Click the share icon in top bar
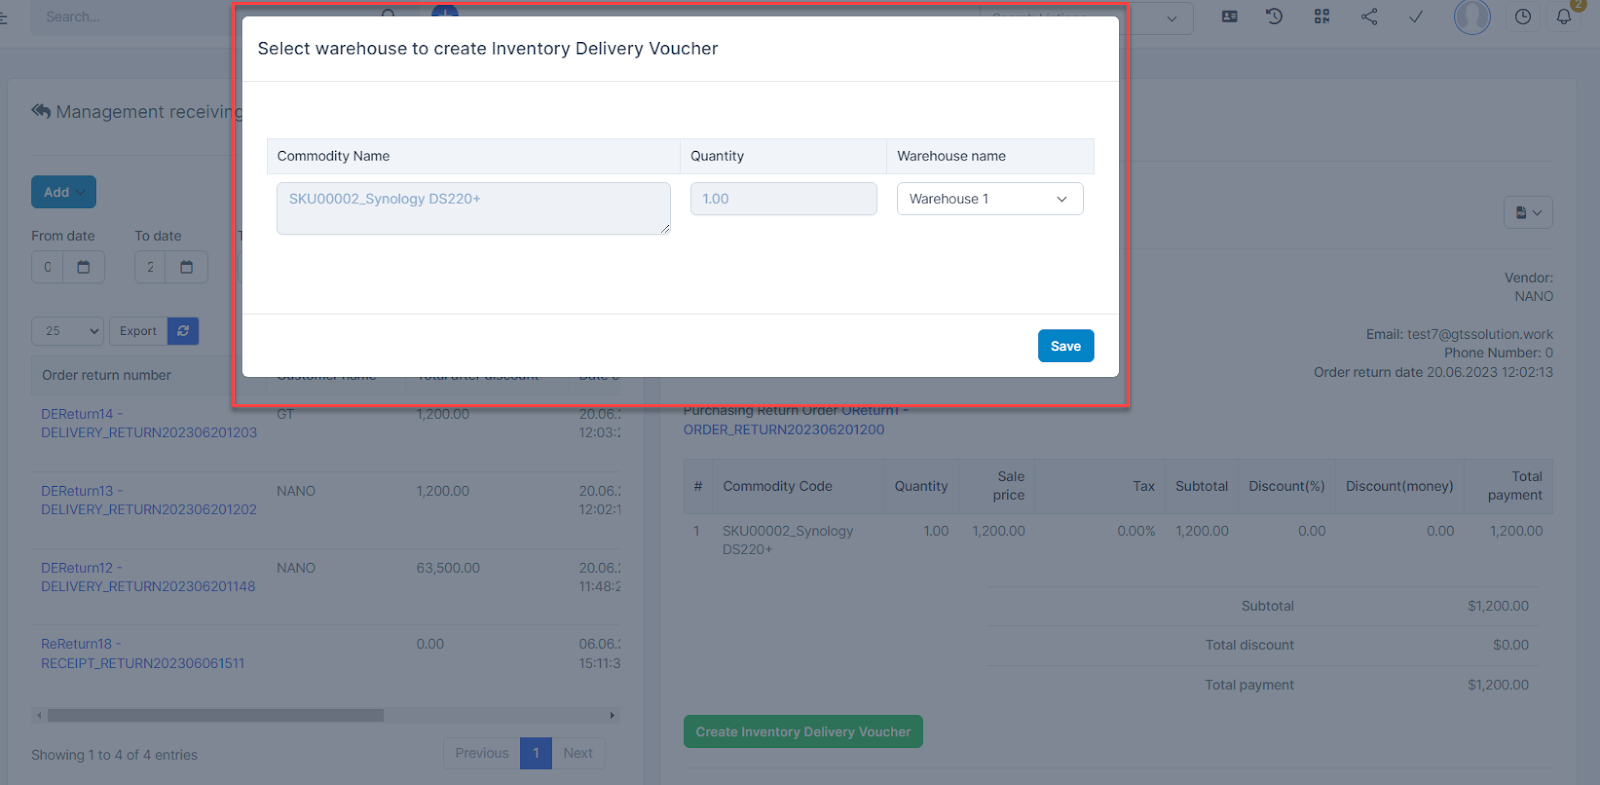This screenshot has width=1600, height=785. (x=1369, y=17)
